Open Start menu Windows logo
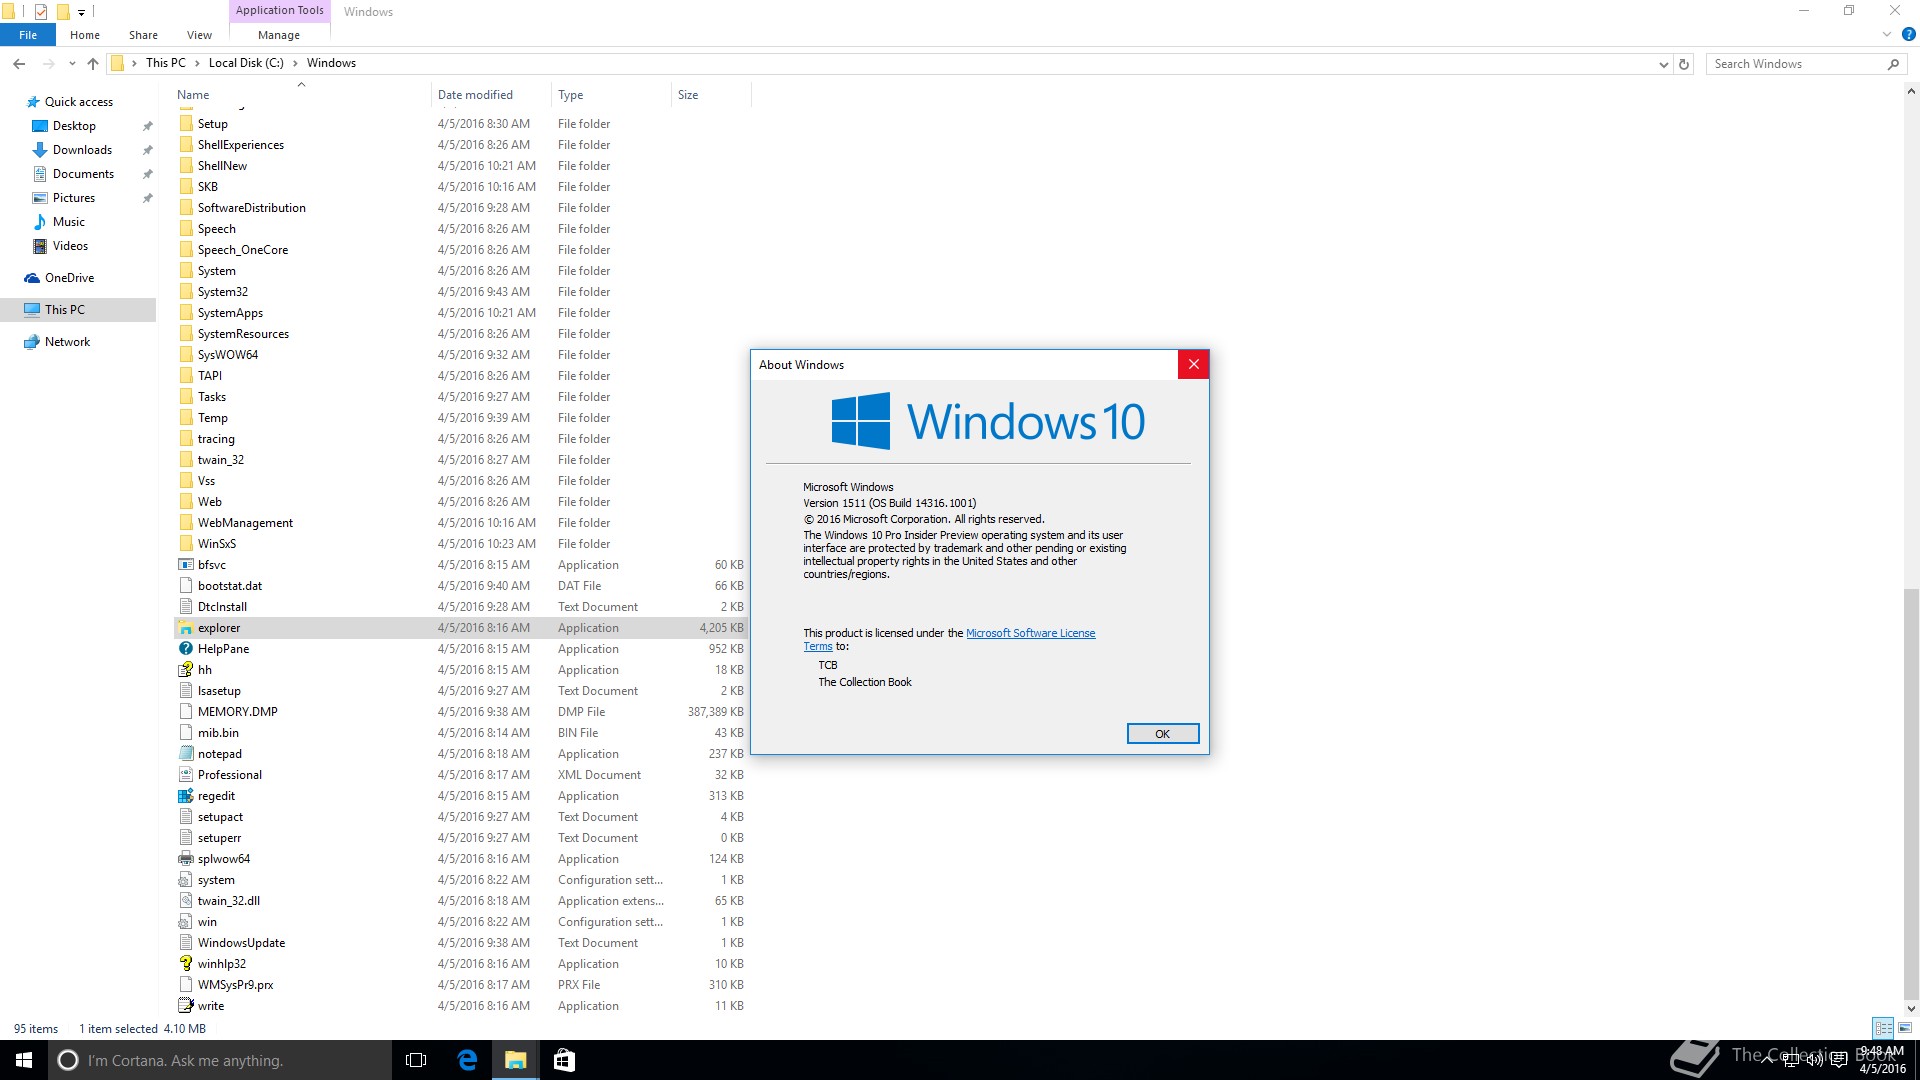The height and width of the screenshot is (1080, 1920). point(24,1060)
